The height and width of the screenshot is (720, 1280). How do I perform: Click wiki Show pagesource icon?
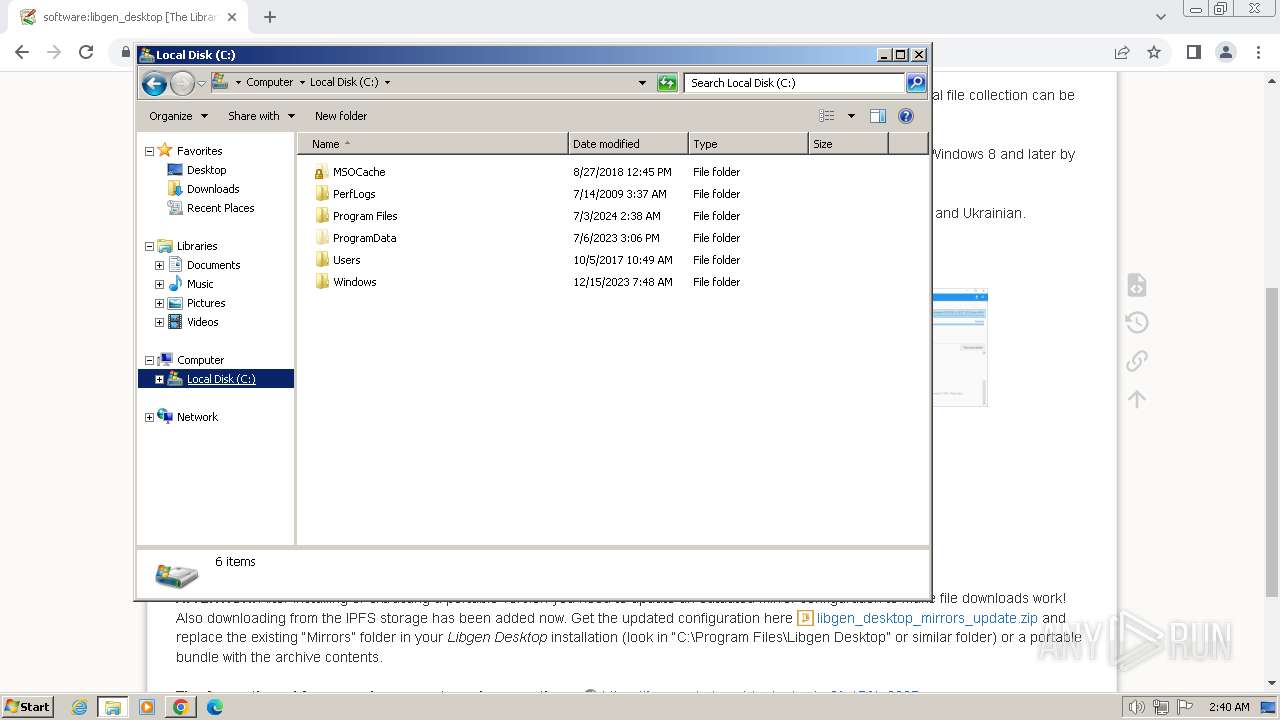(x=1136, y=284)
